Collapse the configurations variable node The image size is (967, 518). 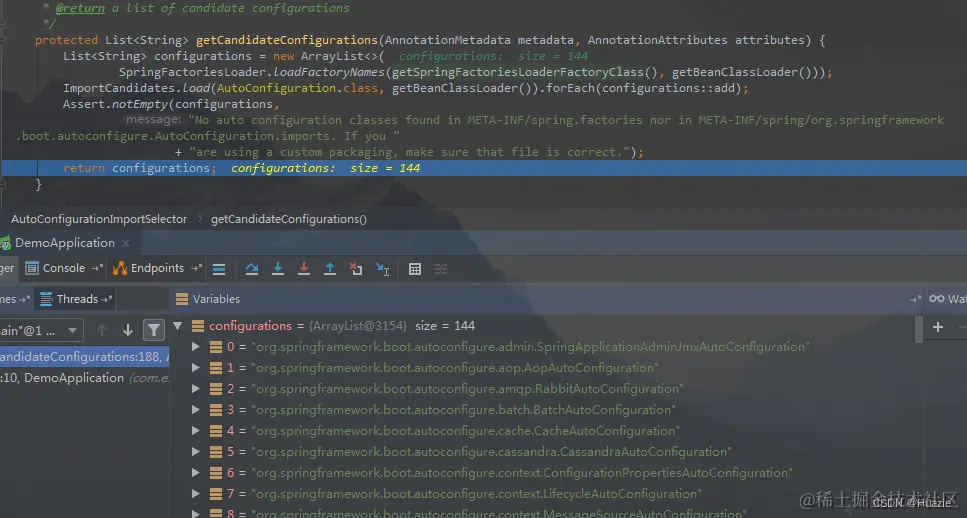(x=178, y=326)
